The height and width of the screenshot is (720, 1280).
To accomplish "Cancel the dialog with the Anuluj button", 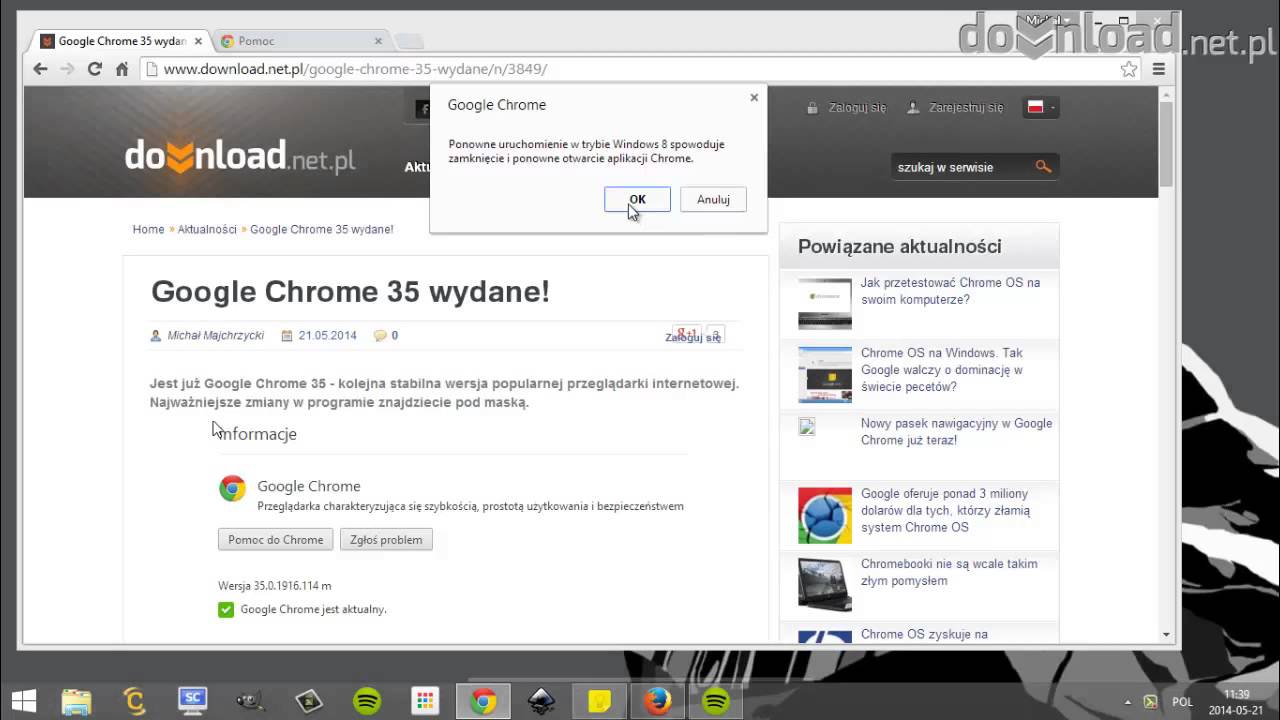I will 713,199.
